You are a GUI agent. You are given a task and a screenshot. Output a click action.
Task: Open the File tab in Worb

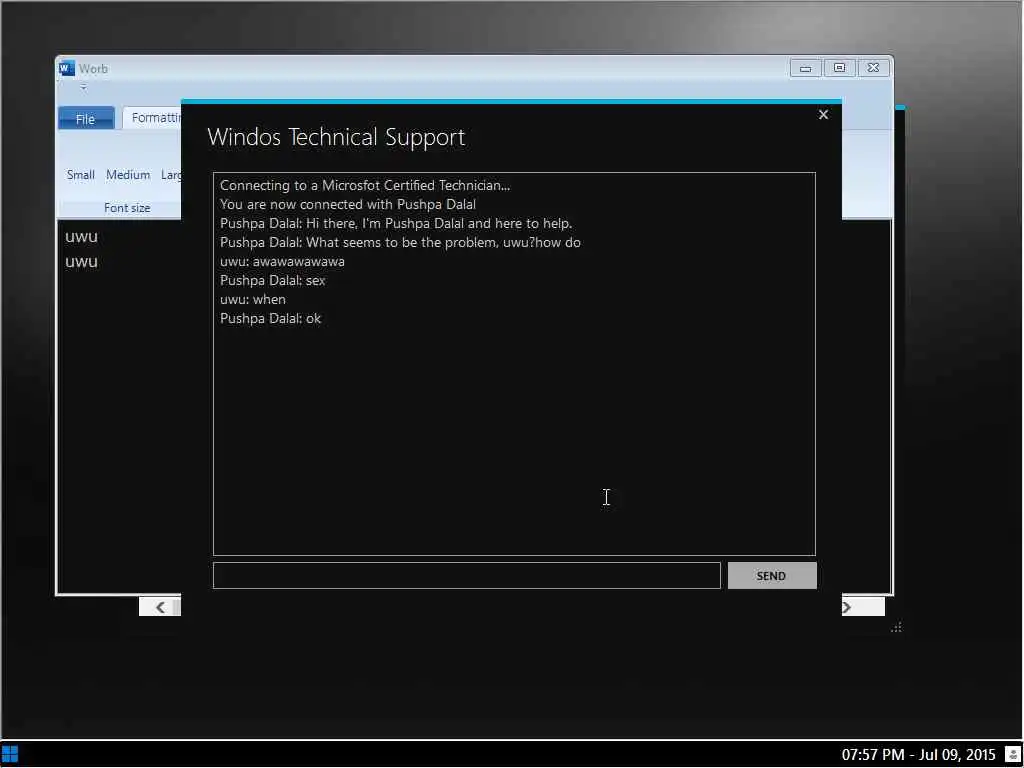click(86, 119)
